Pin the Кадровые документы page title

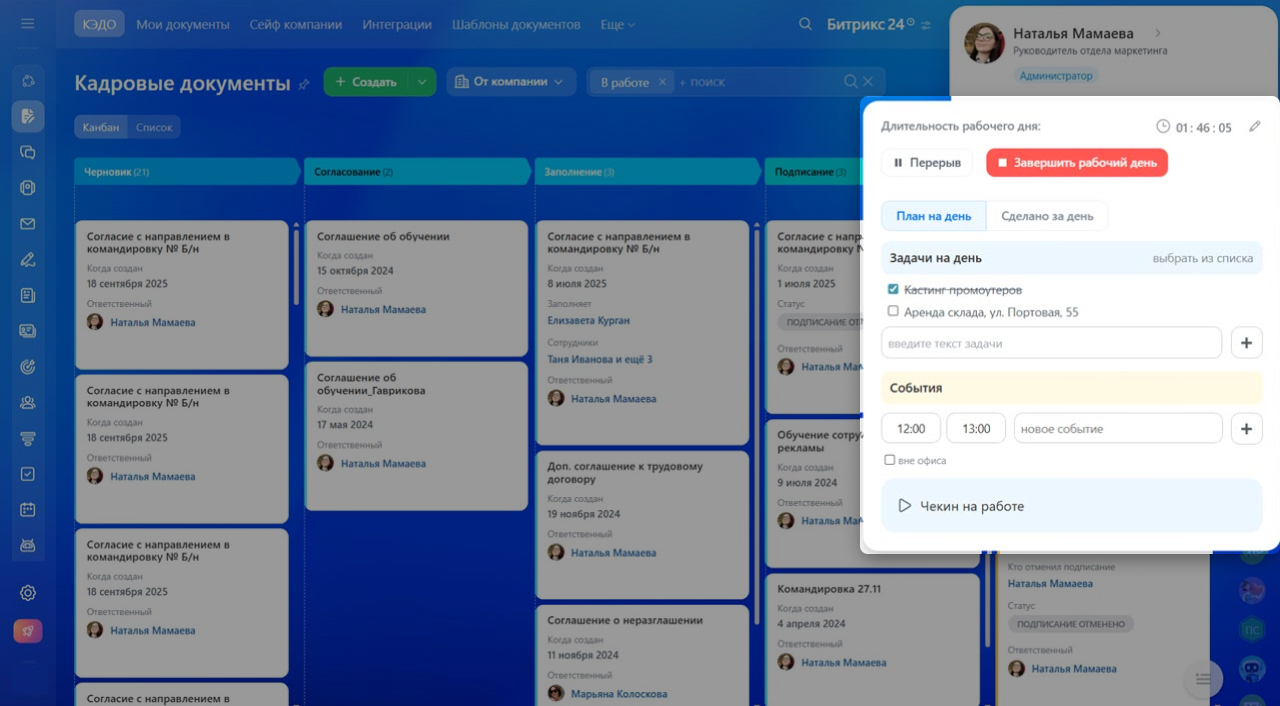(304, 85)
